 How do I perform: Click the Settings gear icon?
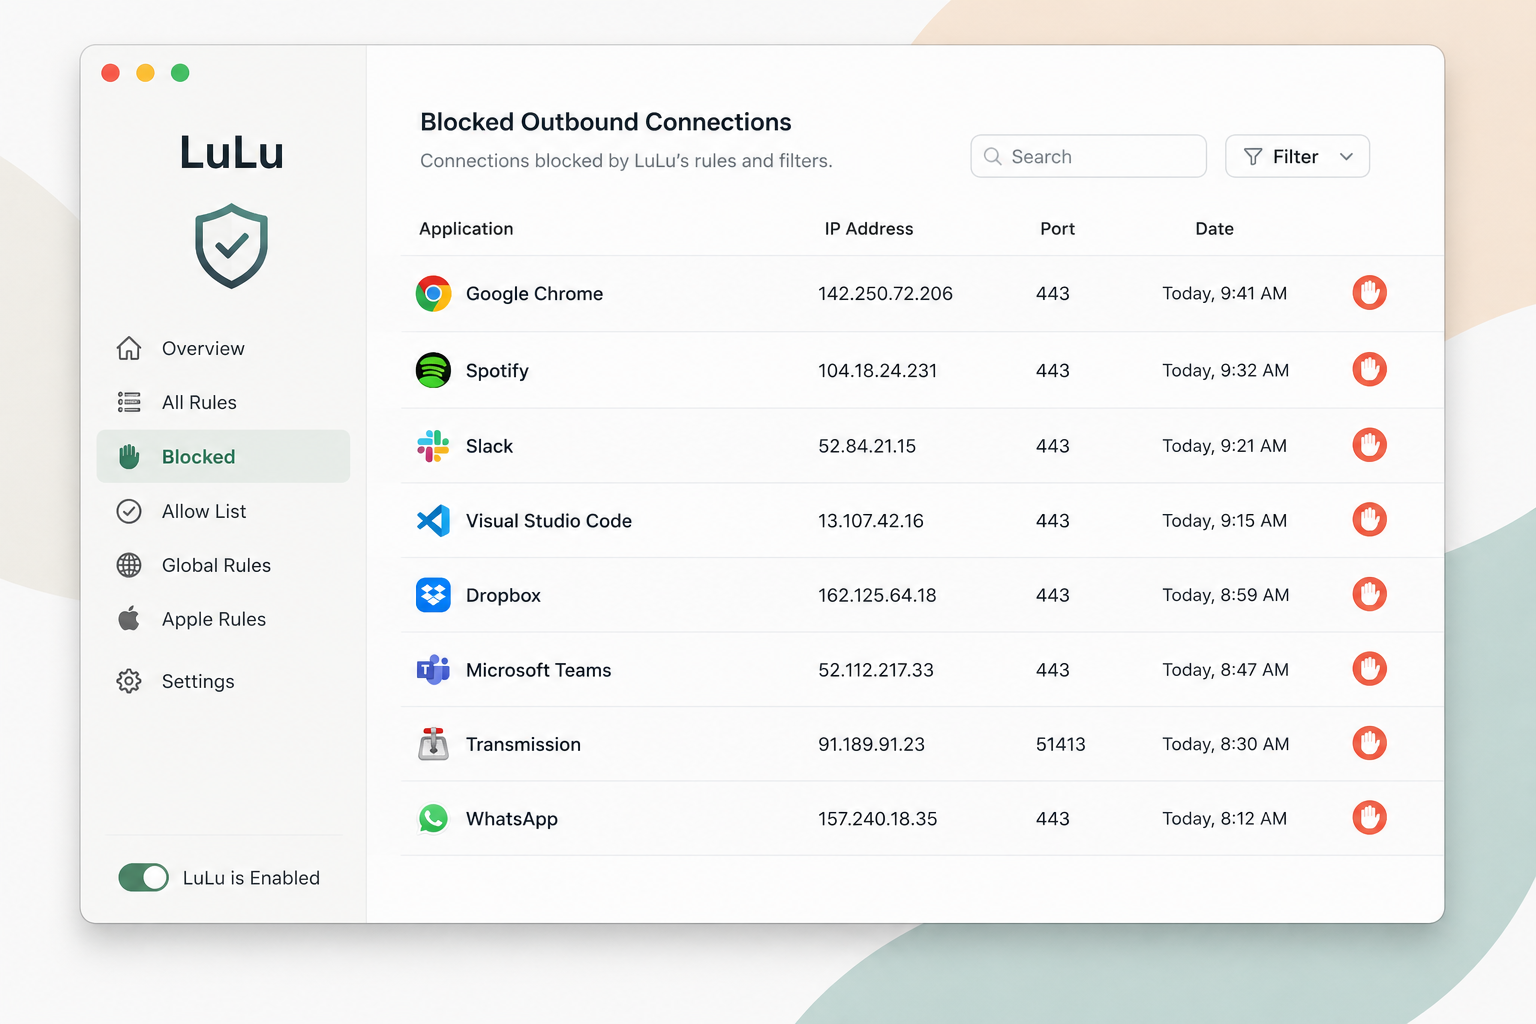(129, 681)
